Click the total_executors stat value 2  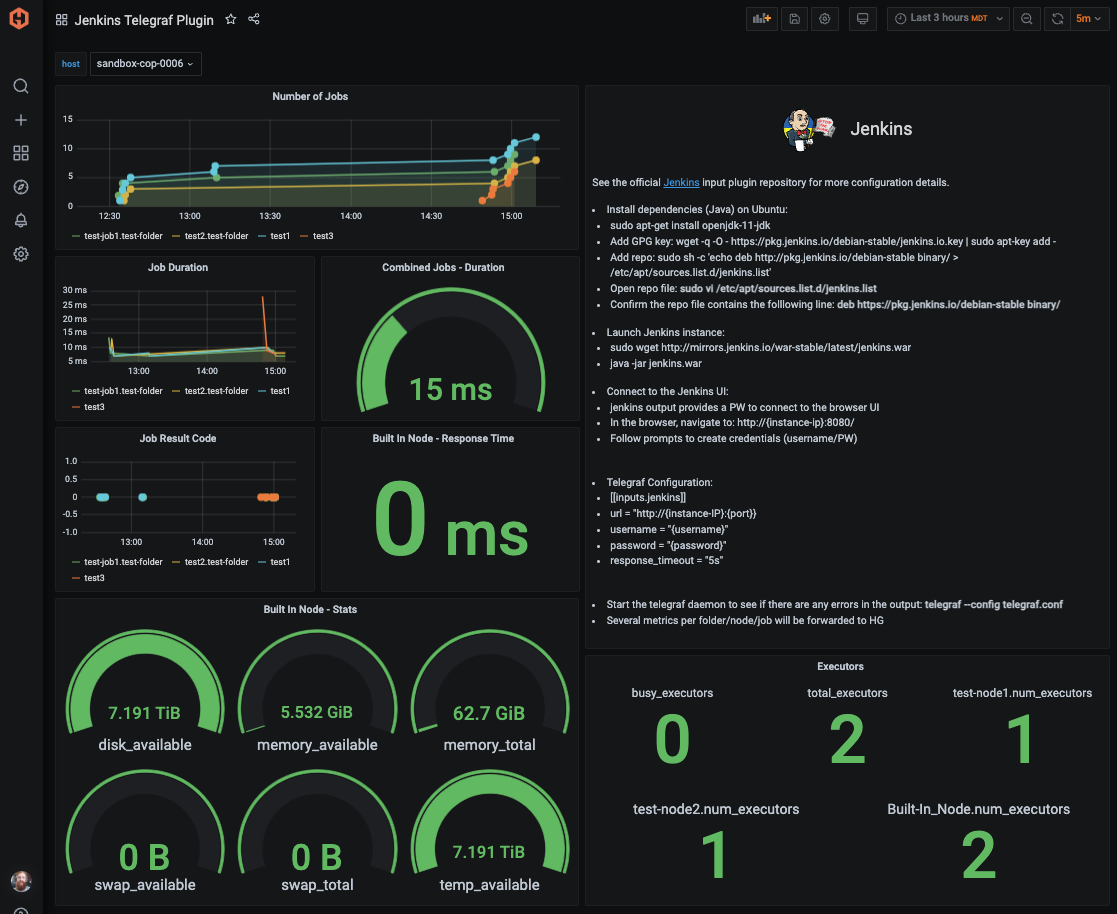(x=847, y=740)
